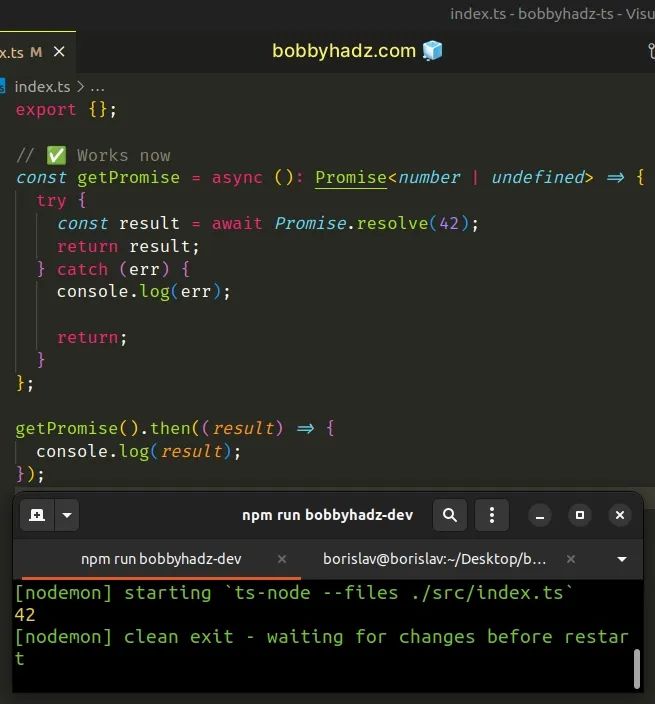Click the 'console.log(result);' line
This screenshot has width=655, height=704.
pos(139,452)
